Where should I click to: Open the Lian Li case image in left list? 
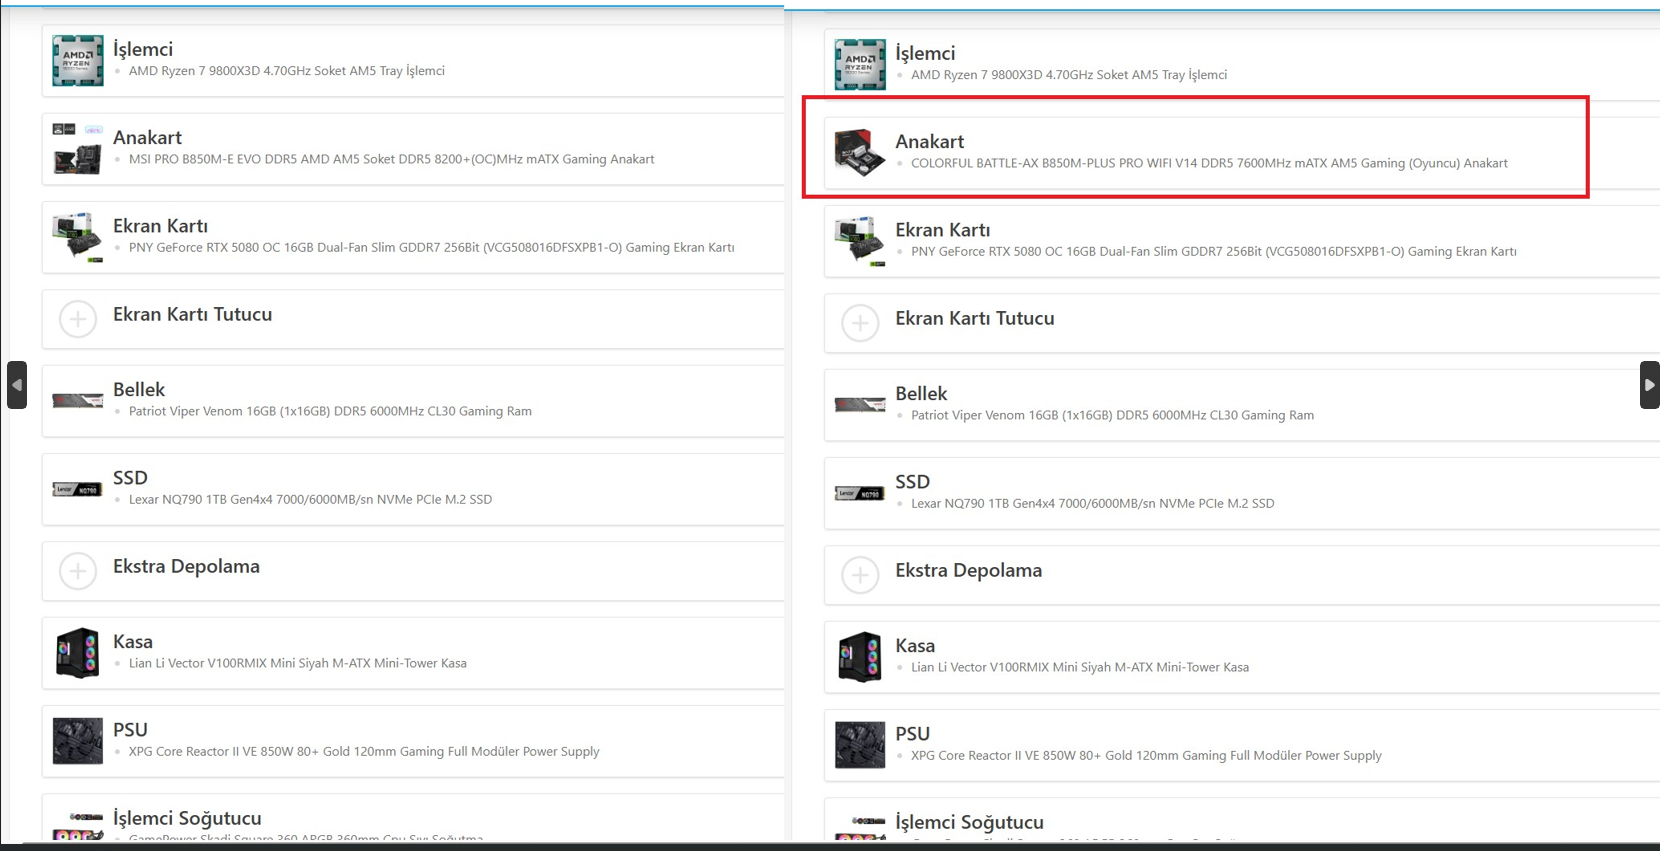pos(78,653)
